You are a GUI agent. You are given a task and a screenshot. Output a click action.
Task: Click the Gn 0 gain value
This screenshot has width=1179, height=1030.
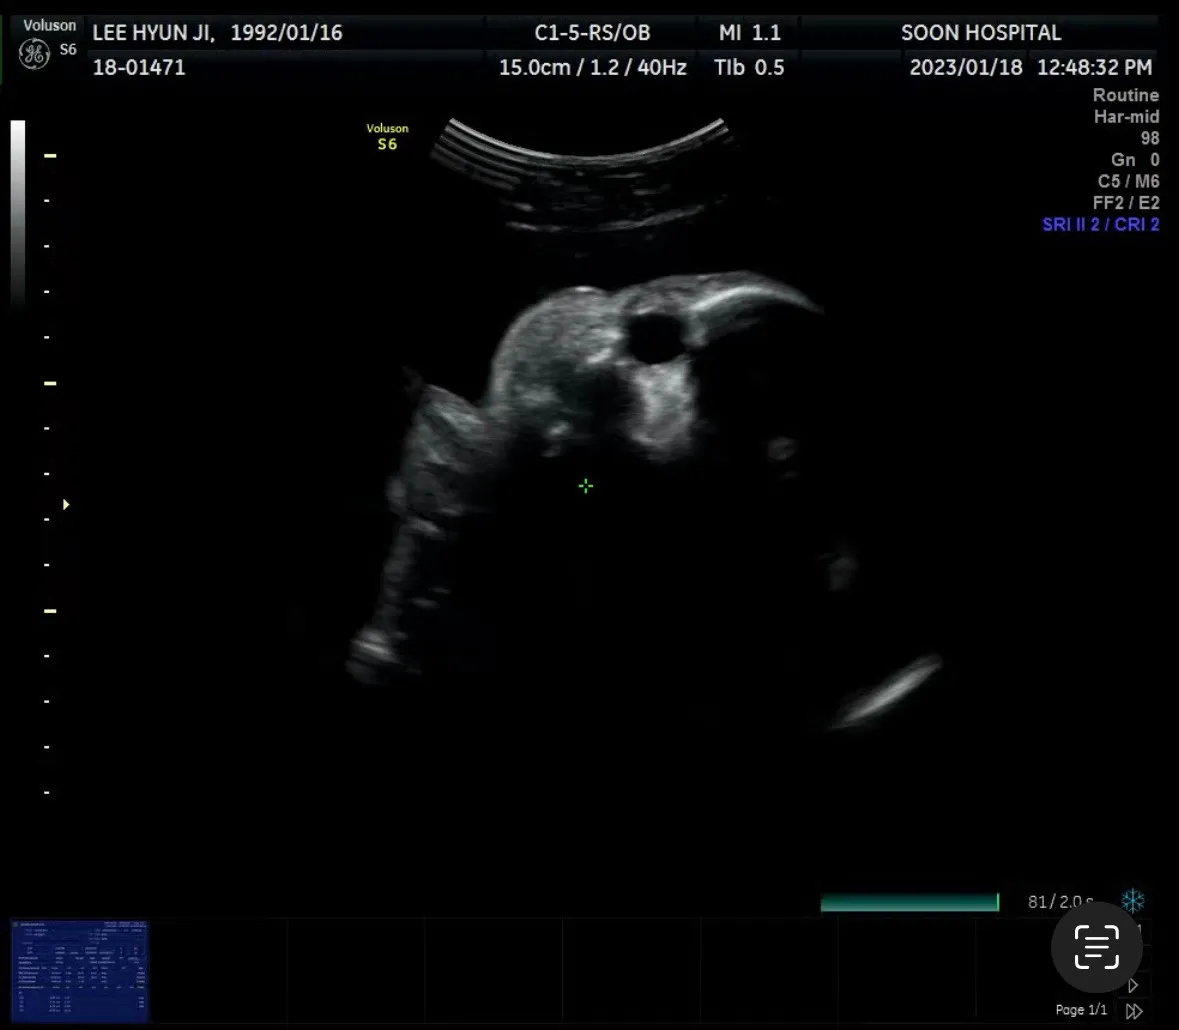pos(1135,159)
